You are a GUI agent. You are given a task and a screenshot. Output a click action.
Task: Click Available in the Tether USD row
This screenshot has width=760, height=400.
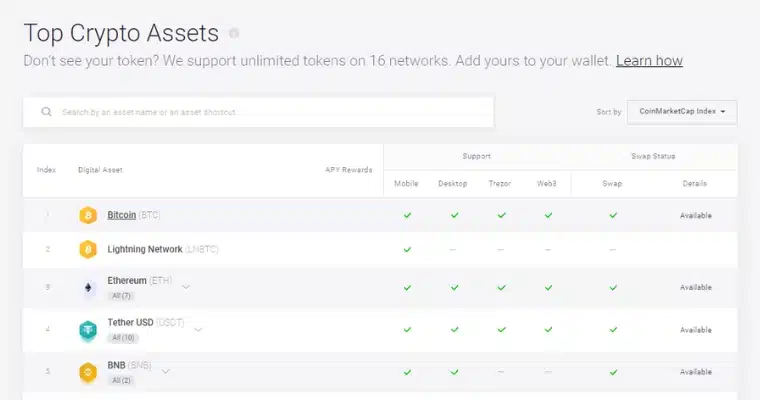(x=696, y=330)
